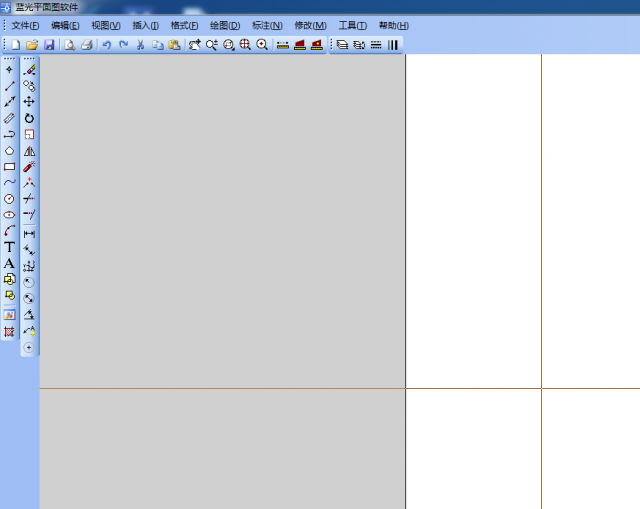Viewport: 640px width, 509px height.
Task: Select the Mirror tool
Action: tap(29, 151)
